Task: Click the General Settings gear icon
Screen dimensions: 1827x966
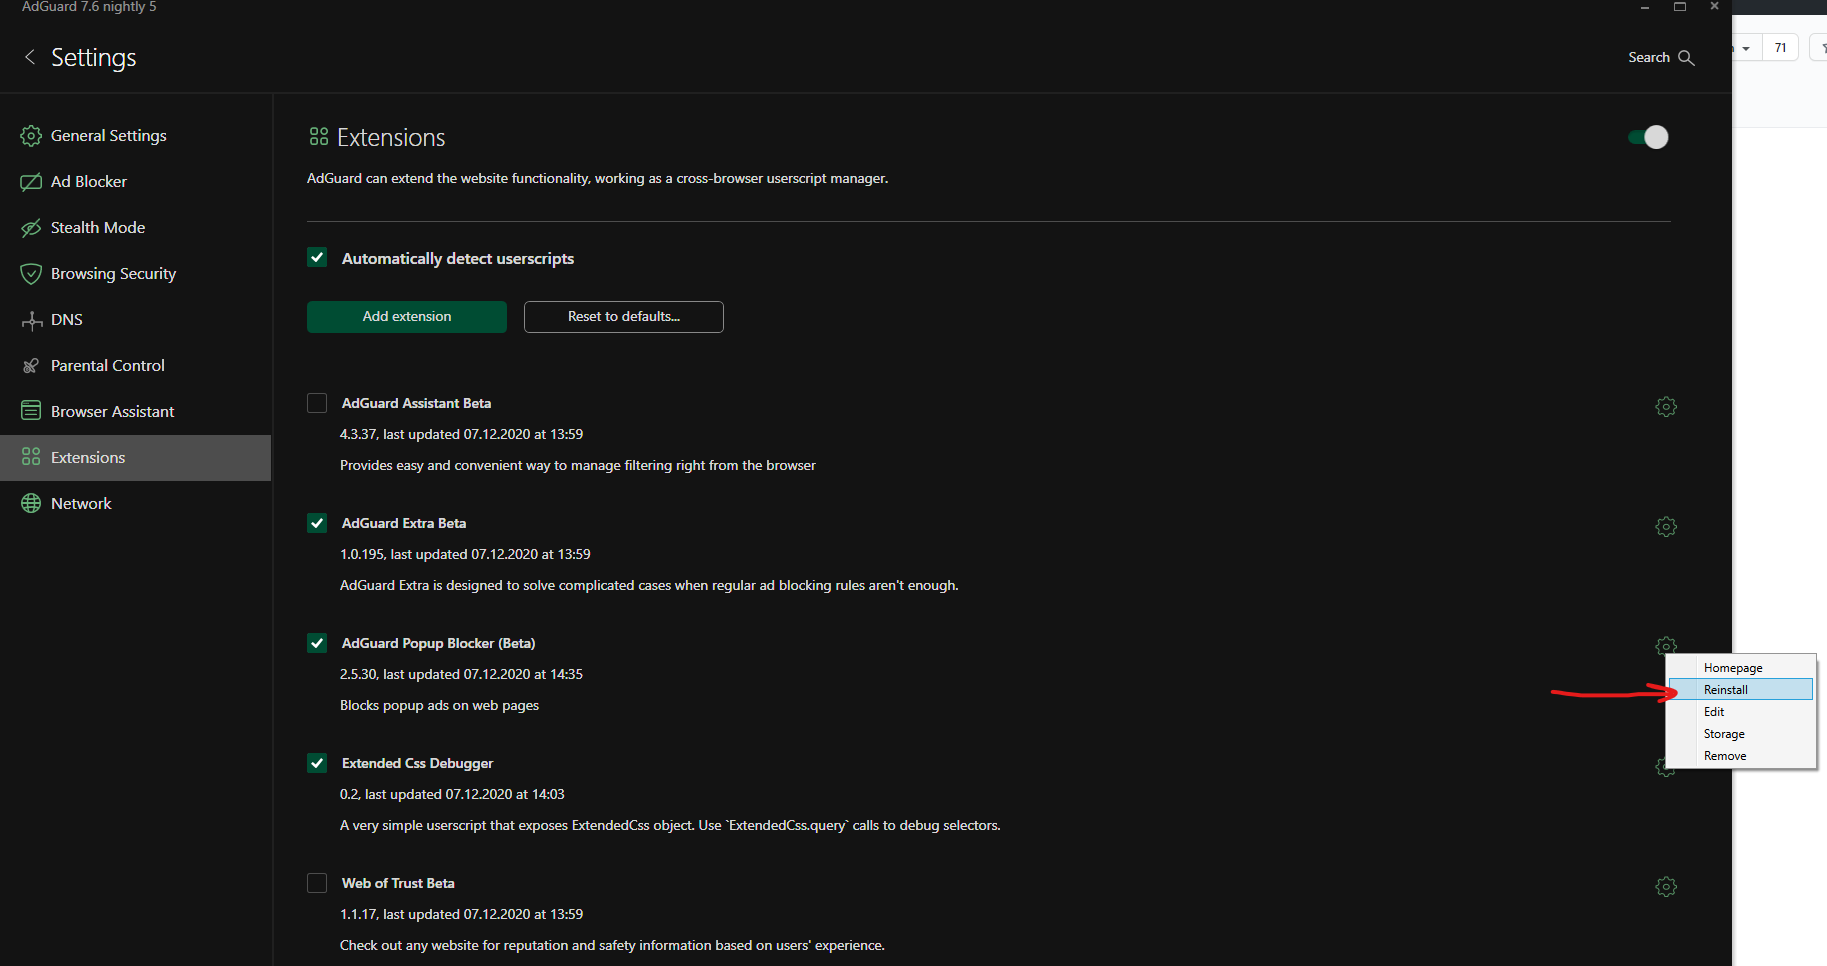Action: (x=31, y=136)
